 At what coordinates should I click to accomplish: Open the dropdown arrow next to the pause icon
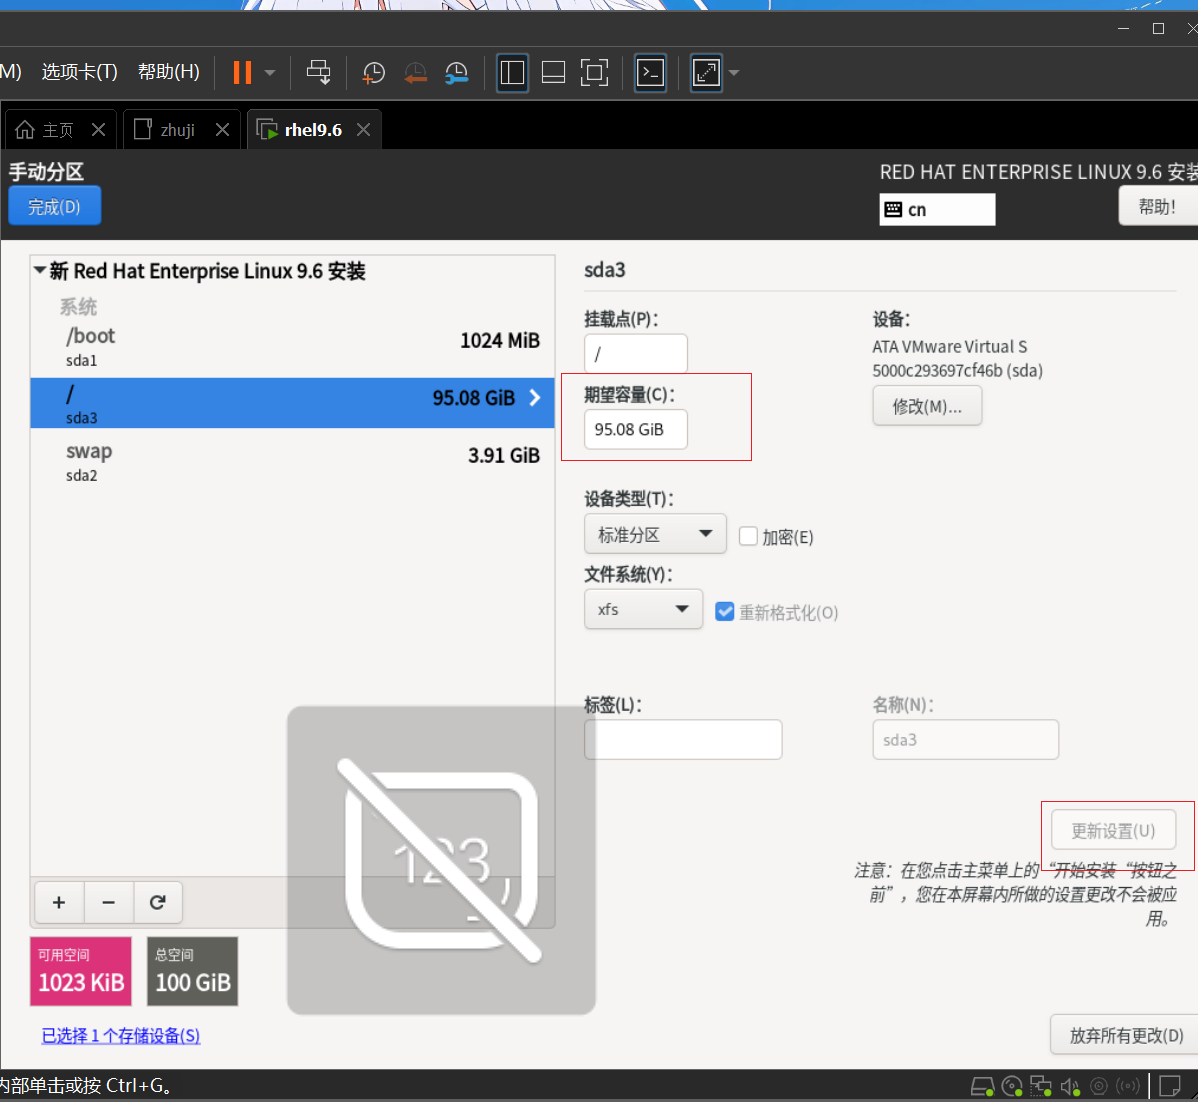270,73
